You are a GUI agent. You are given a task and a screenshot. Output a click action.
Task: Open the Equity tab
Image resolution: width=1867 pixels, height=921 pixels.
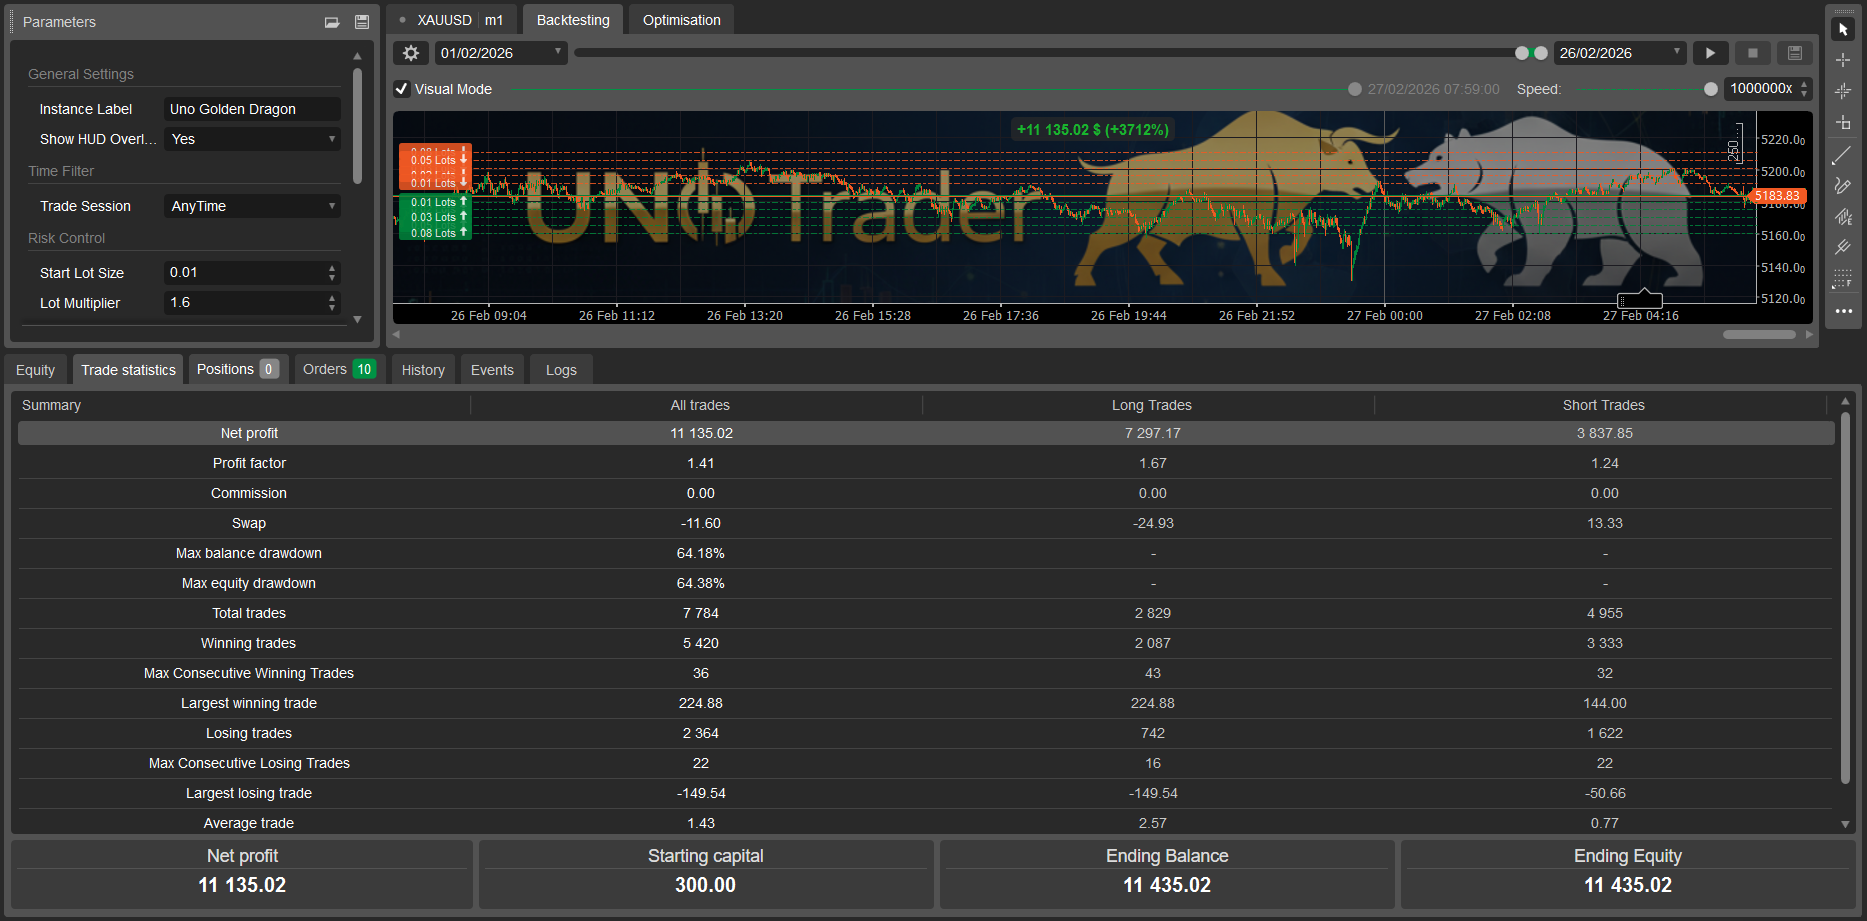click(x=35, y=369)
